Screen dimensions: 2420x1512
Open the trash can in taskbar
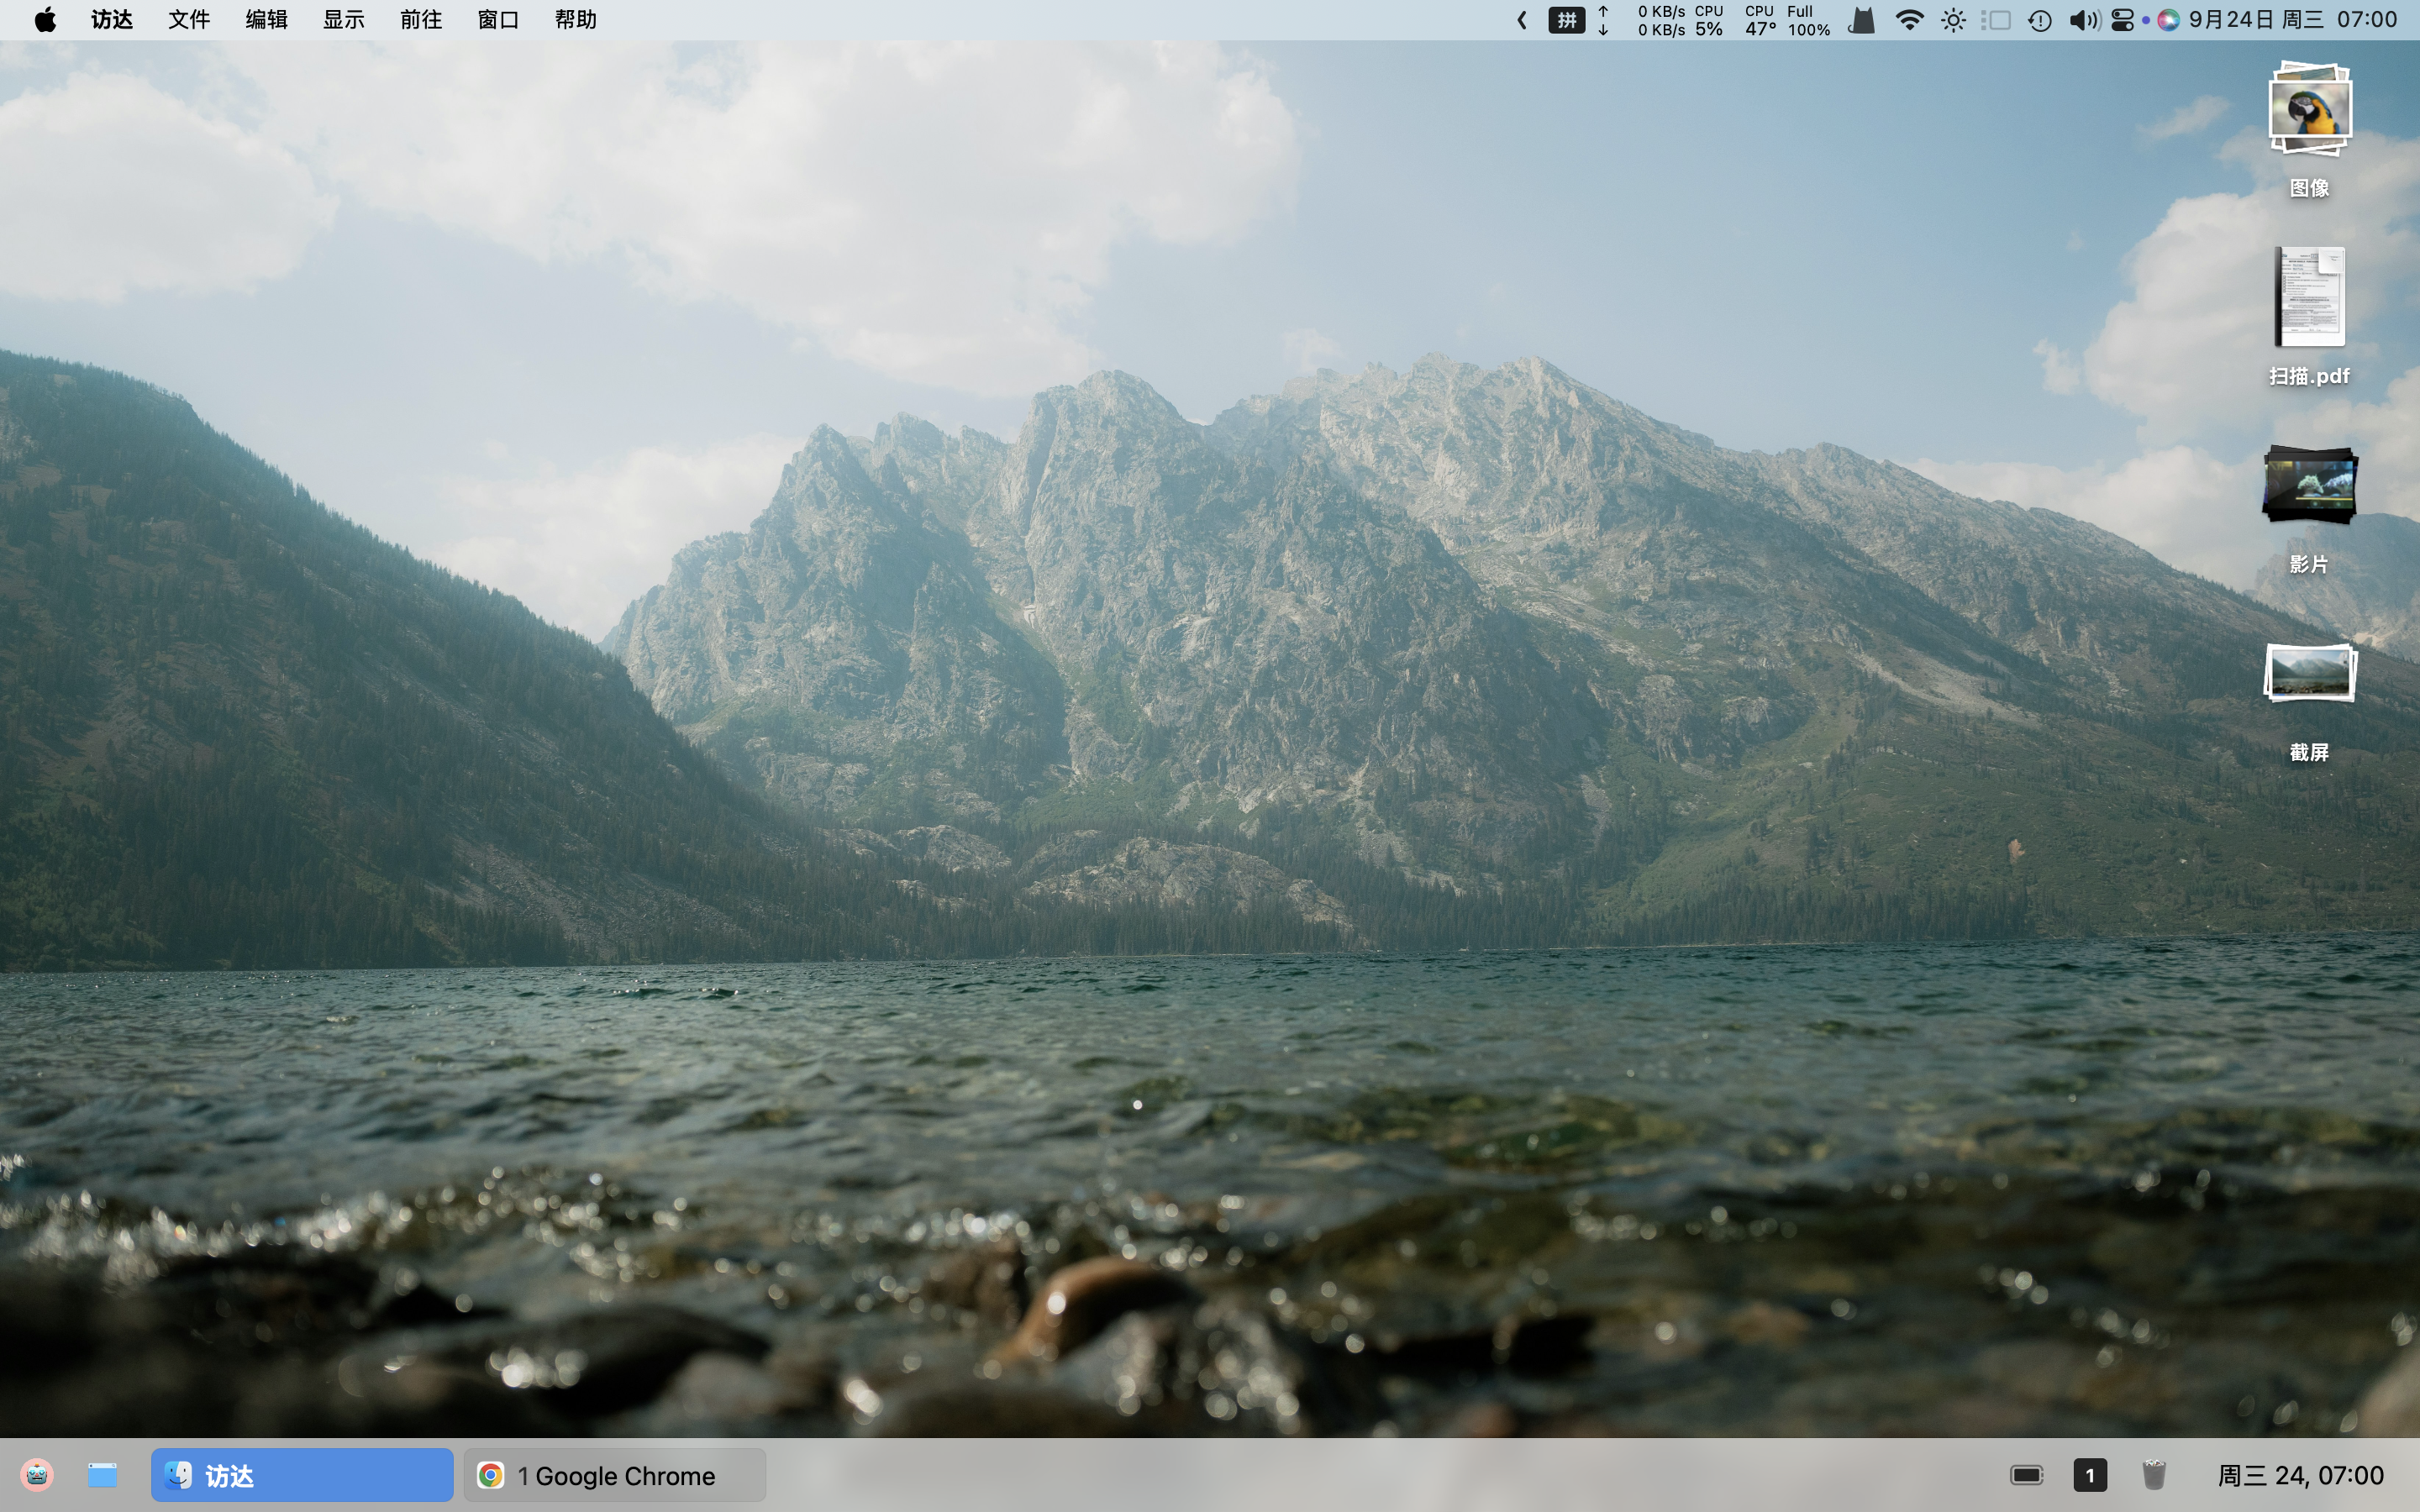(2153, 1475)
